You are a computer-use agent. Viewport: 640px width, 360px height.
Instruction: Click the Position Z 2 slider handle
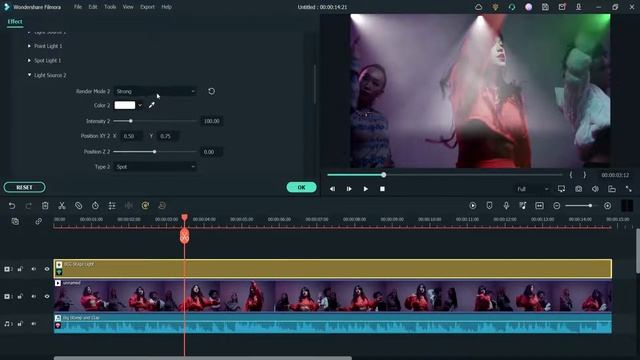pos(154,152)
